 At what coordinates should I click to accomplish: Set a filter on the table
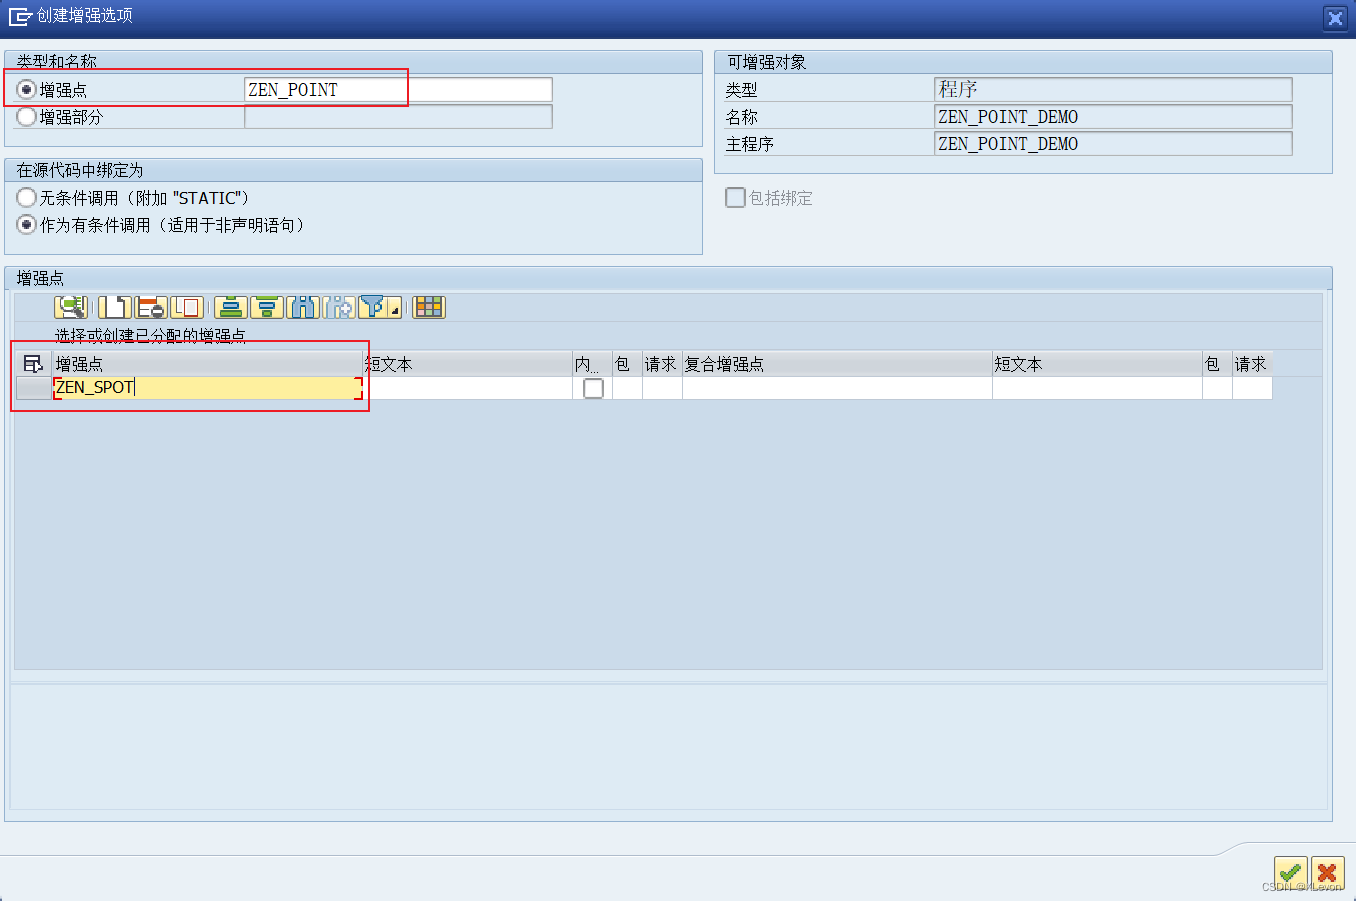[x=373, y=307]
